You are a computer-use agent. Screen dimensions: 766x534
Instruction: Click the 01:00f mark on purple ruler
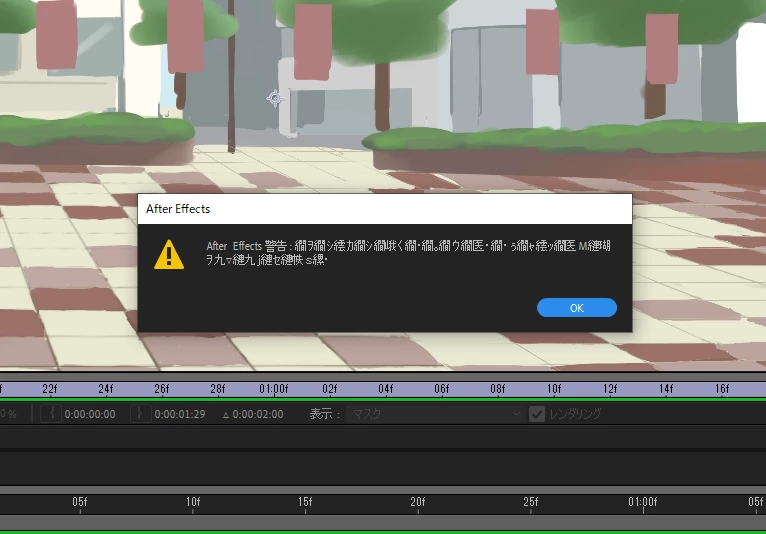pos(274,389)
